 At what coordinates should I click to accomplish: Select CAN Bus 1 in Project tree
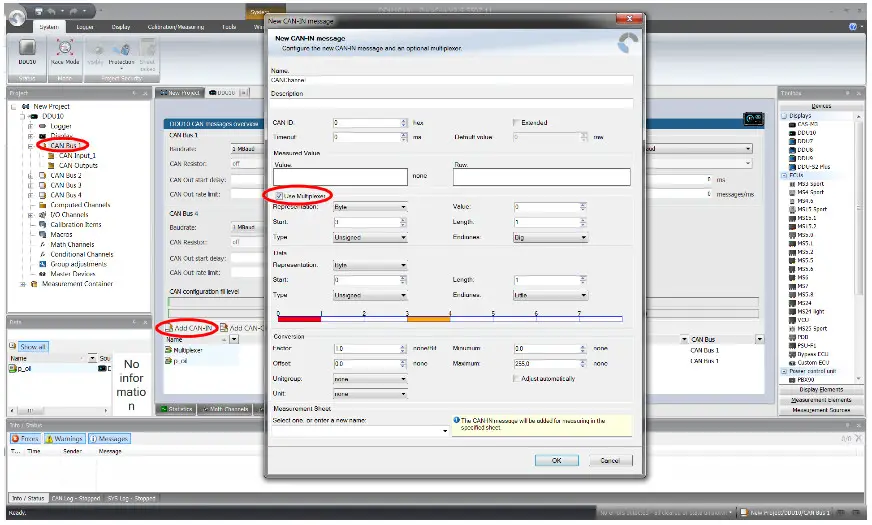tap(66, 146)
